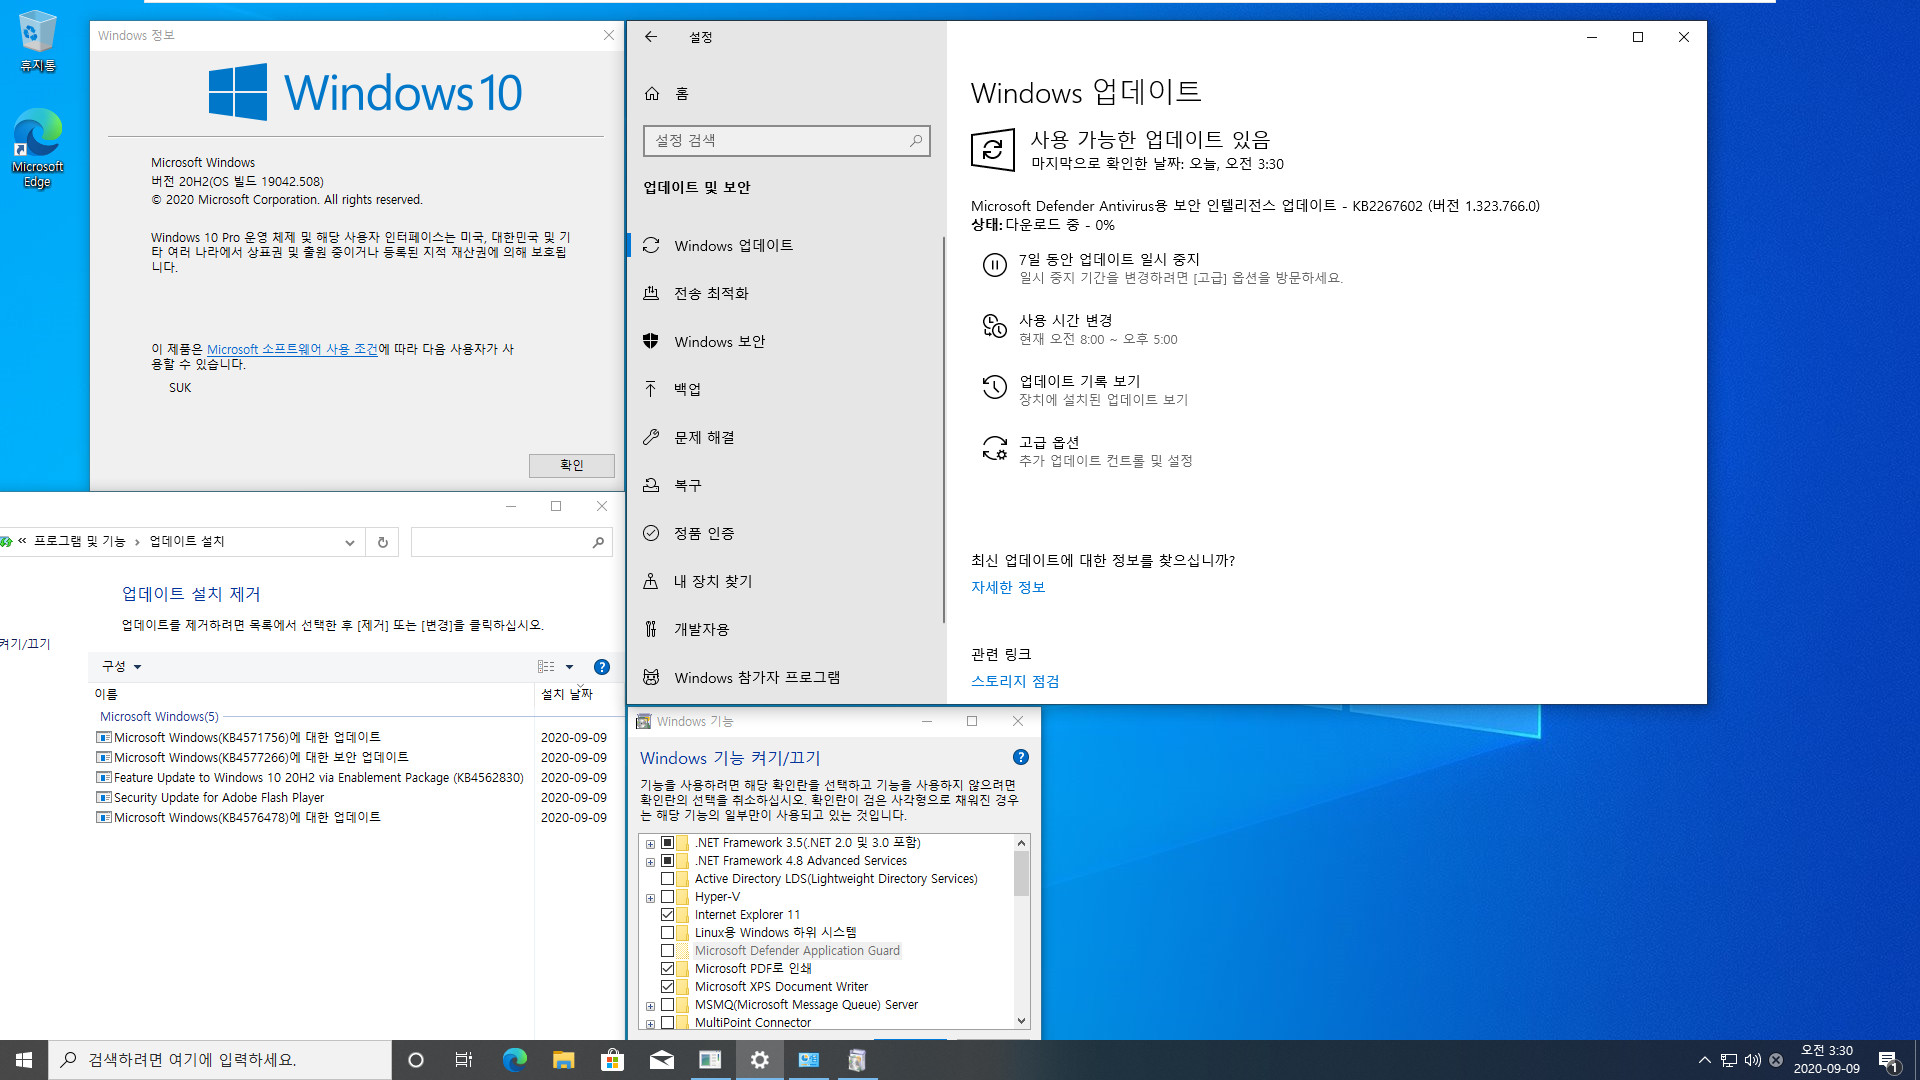Viewport: 1920px width, 1080px height.
Task: Uncheck Internet Explorer 11
Action: click(667, 915)
